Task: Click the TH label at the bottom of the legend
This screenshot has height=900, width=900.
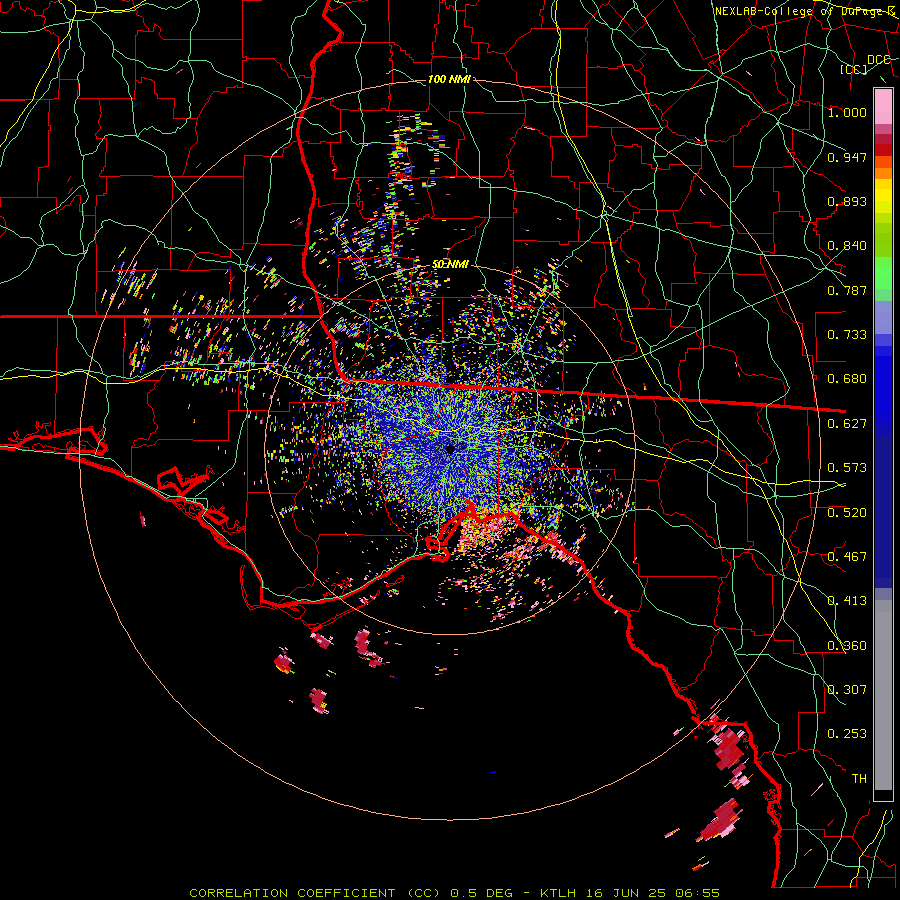Action: tap(859, 779)
